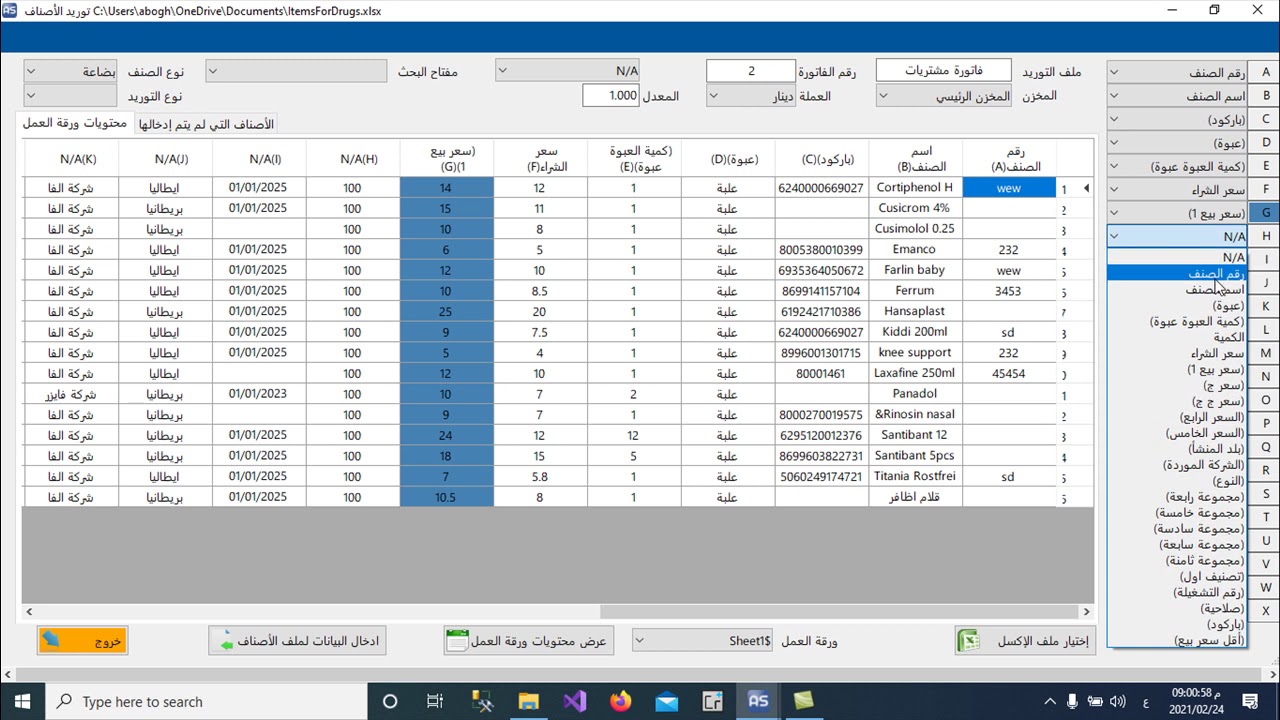Select barcode cell 8699141157104
The height and width of the screenshot is (720, 1280).
[822, 291]
